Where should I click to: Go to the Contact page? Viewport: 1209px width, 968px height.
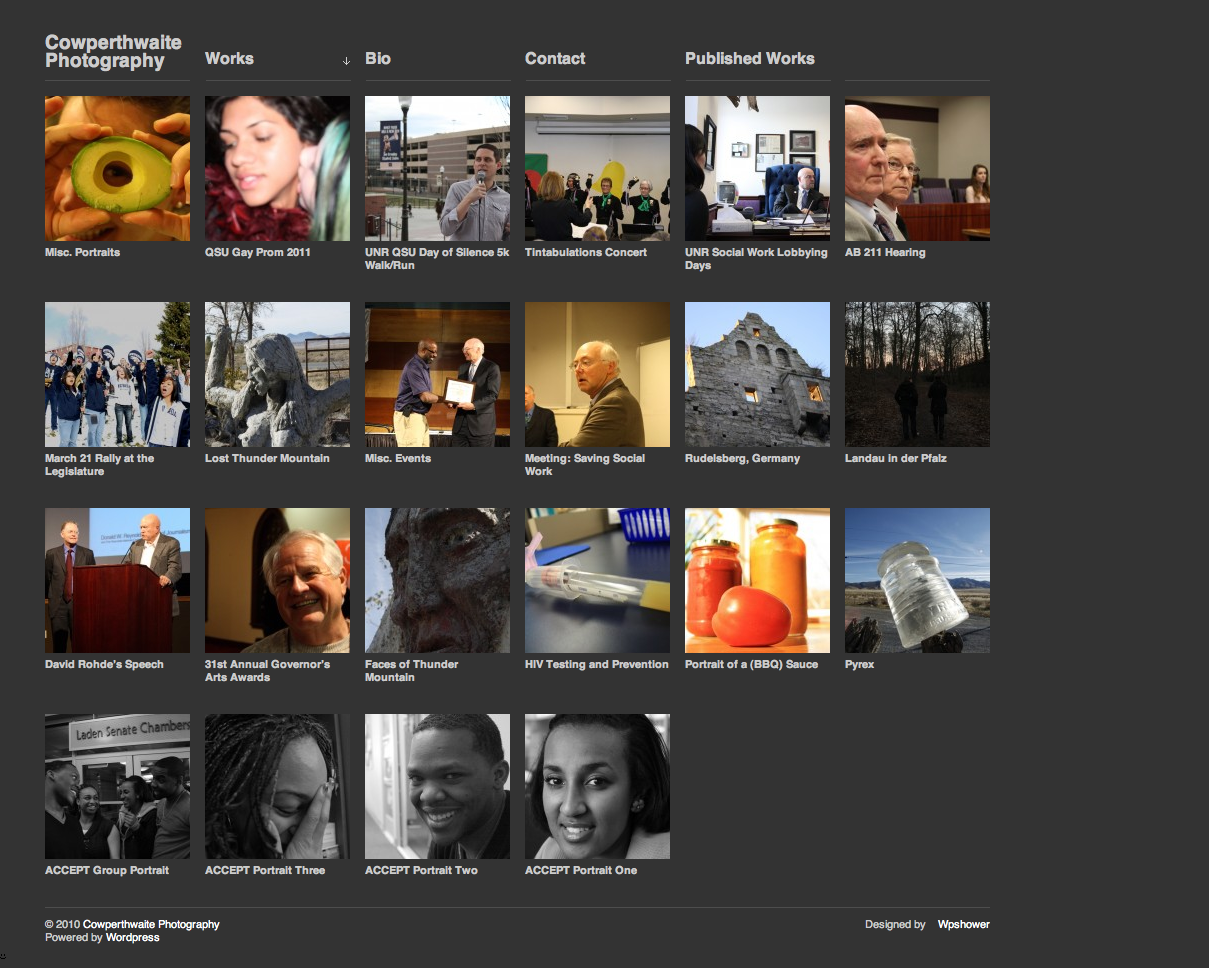pos(555,59)
